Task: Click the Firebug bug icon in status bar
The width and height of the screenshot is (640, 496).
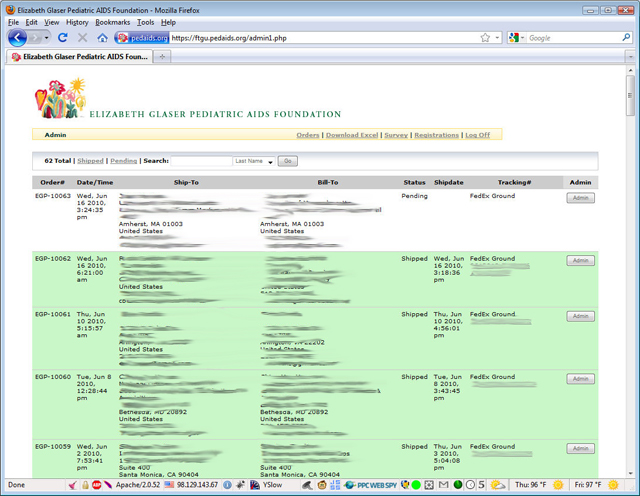Action: point(240,485)
